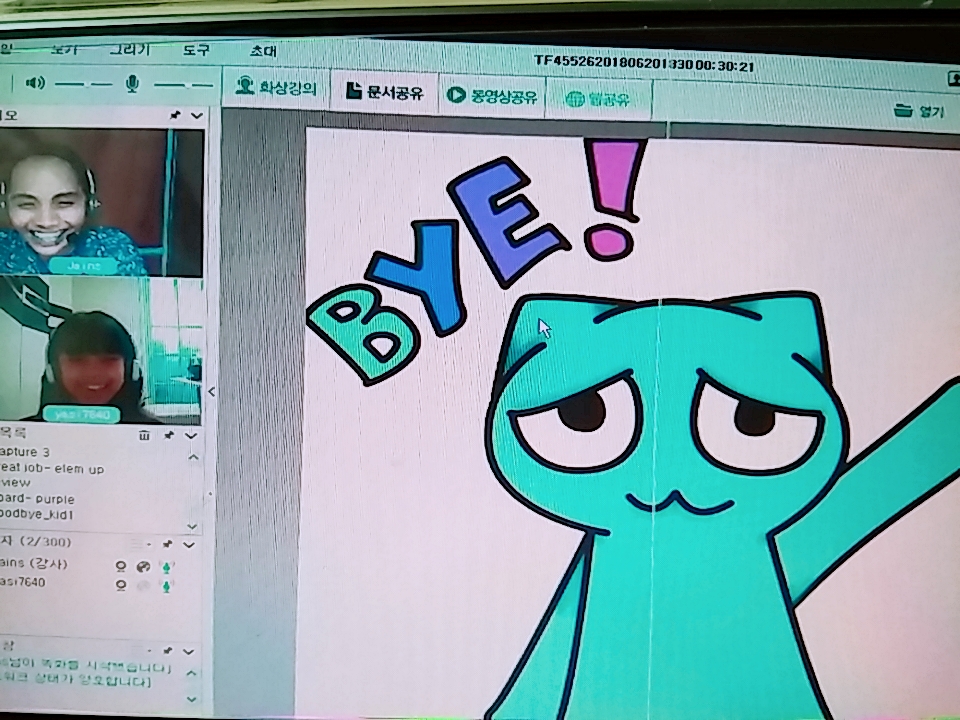Toggle the instructor's microphone in participant list
Image resolution: width=960 pixels, height=720 pixels.
click(167, 566)
